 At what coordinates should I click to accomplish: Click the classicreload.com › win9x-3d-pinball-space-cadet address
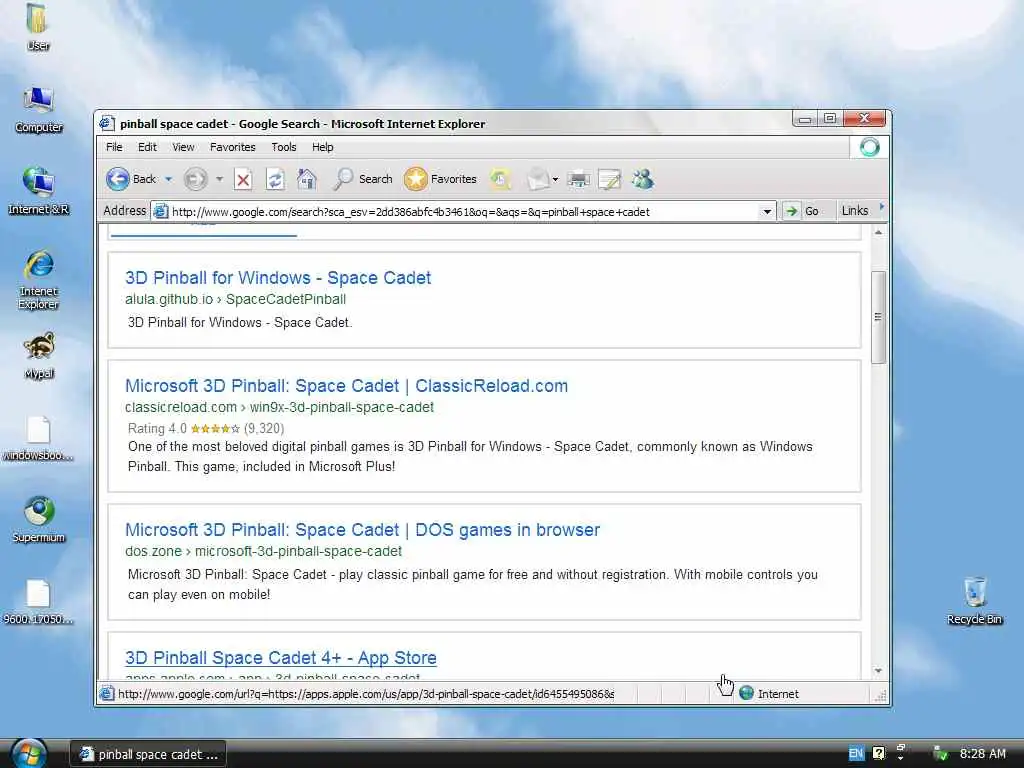(x=280, y=407)
